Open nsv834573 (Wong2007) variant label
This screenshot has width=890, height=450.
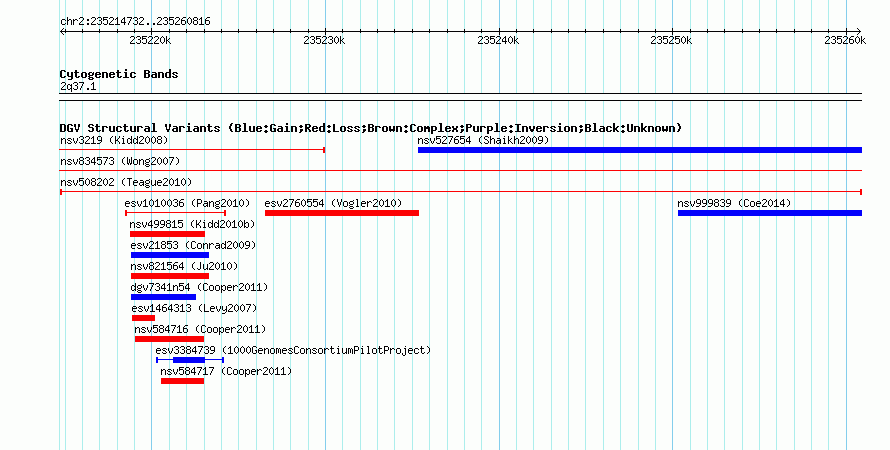[x=120, y=161]
